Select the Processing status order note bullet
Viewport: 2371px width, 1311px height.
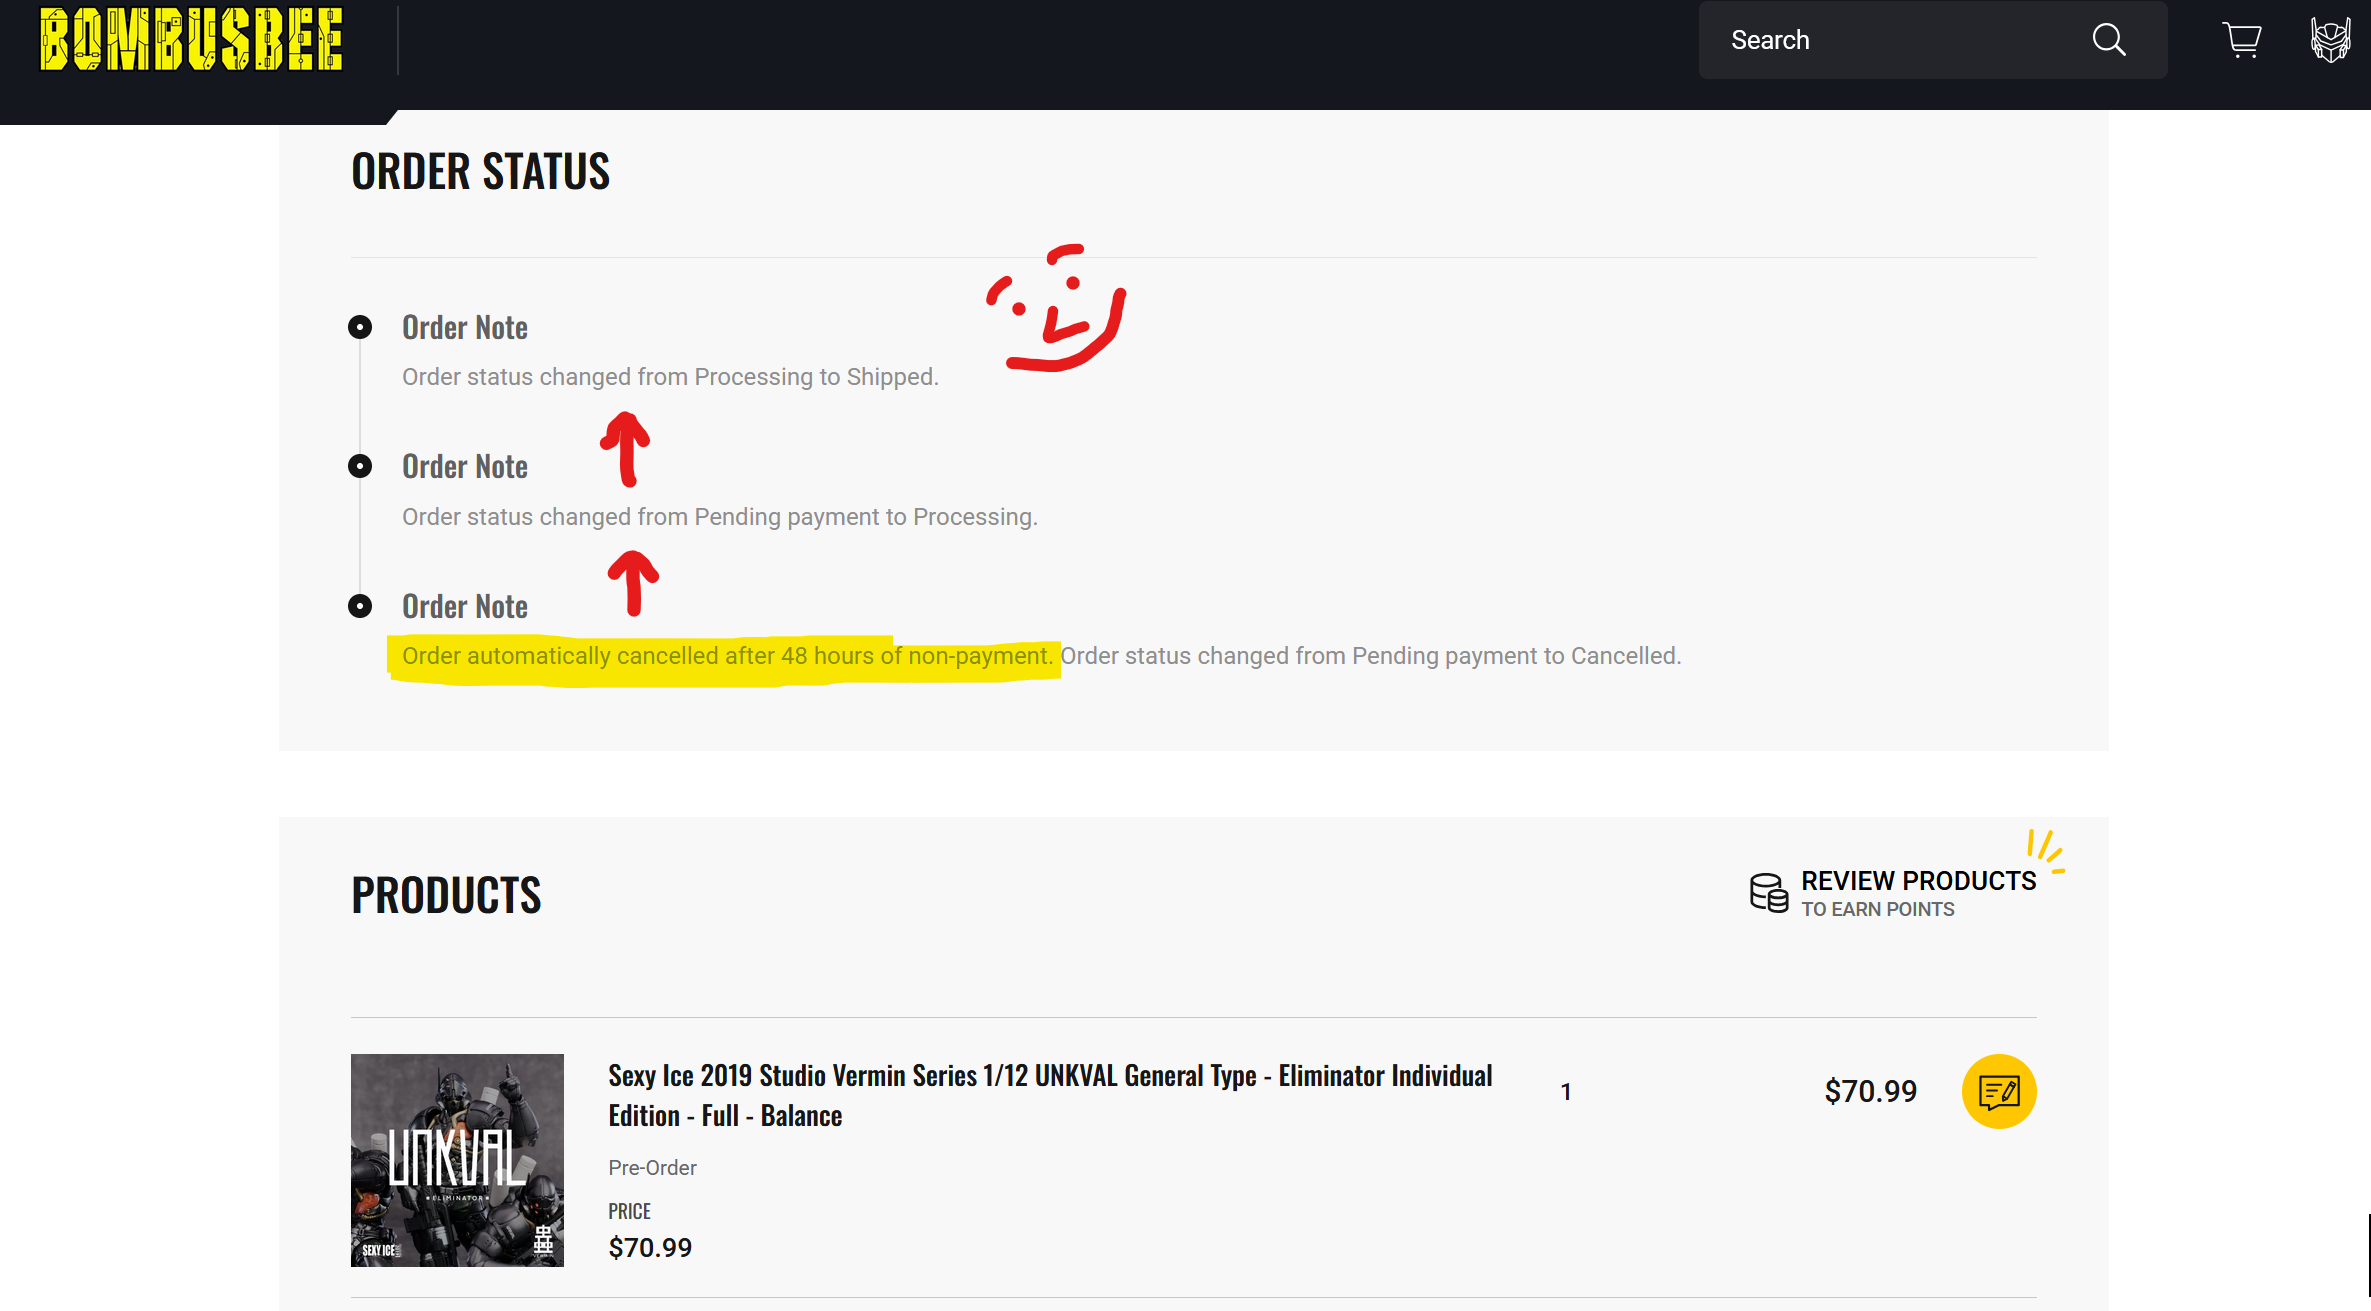click(x=360, y=466)
